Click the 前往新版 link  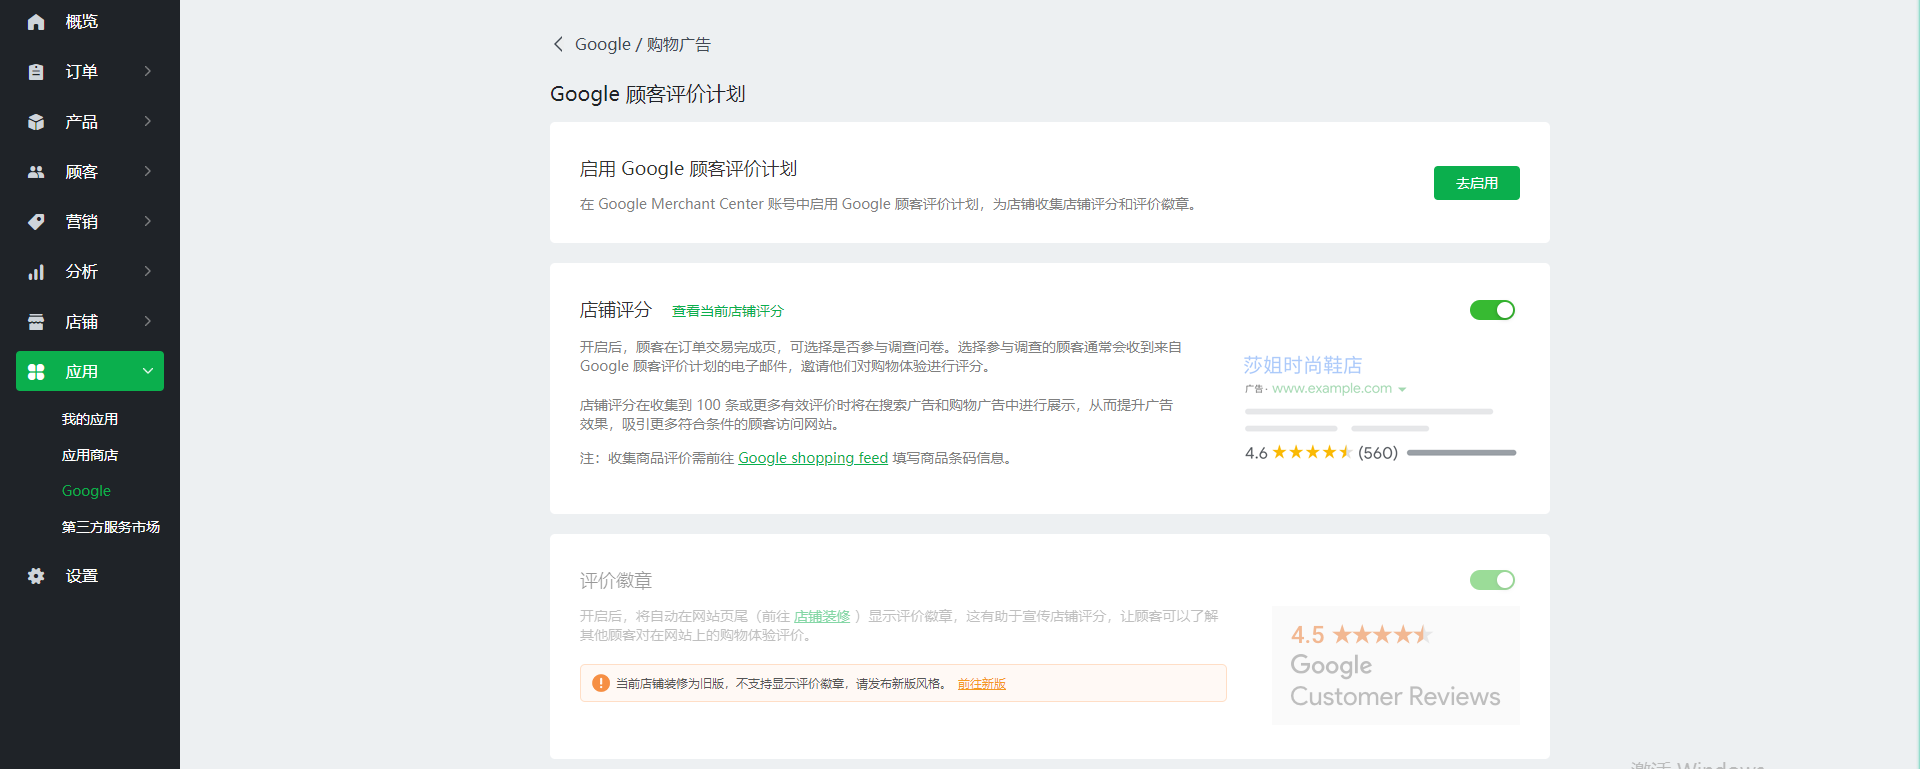pyautogui.click(x=982, y=684)
